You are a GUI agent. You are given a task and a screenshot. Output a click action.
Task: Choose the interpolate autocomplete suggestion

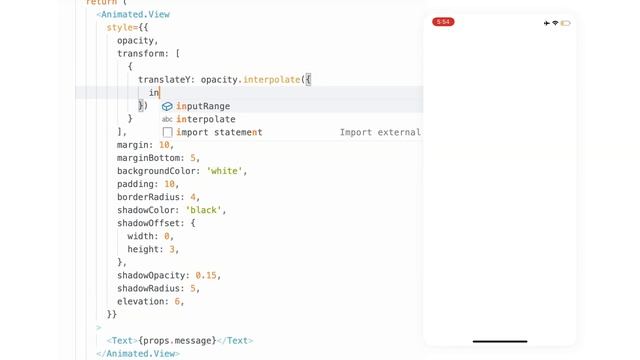click(291, 119)
